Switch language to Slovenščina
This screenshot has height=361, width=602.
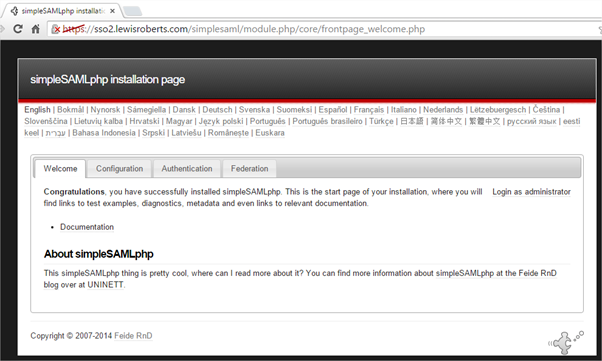point(46,121)
